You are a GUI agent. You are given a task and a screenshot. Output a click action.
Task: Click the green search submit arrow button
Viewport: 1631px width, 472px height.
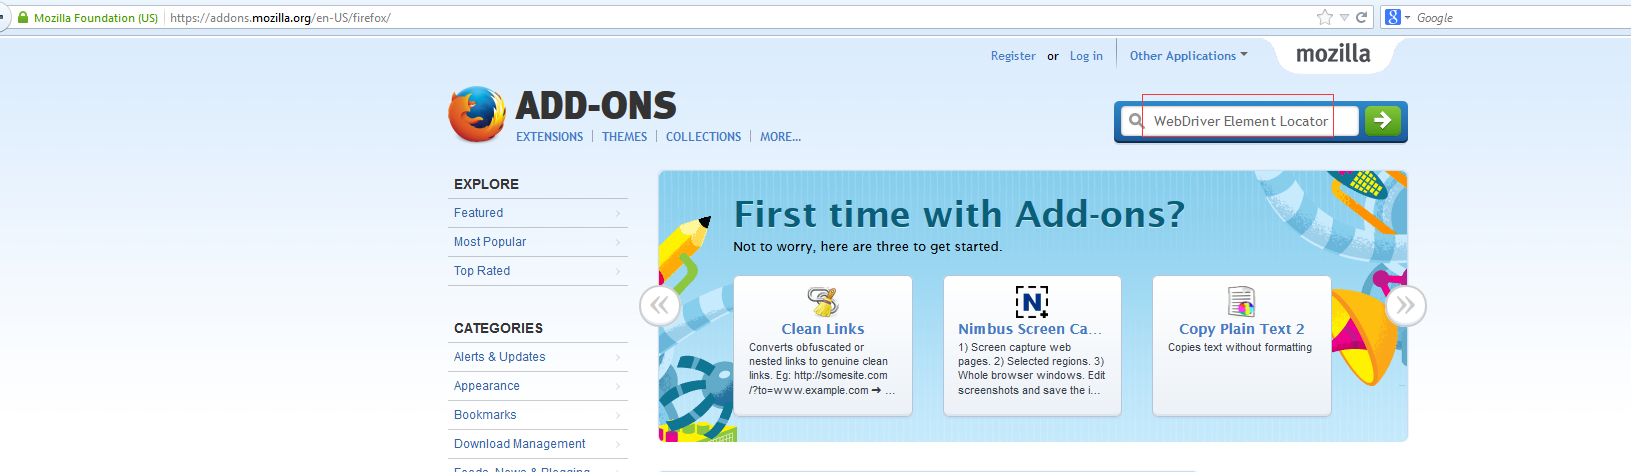pyautogui.click(x=1382, y=121)
